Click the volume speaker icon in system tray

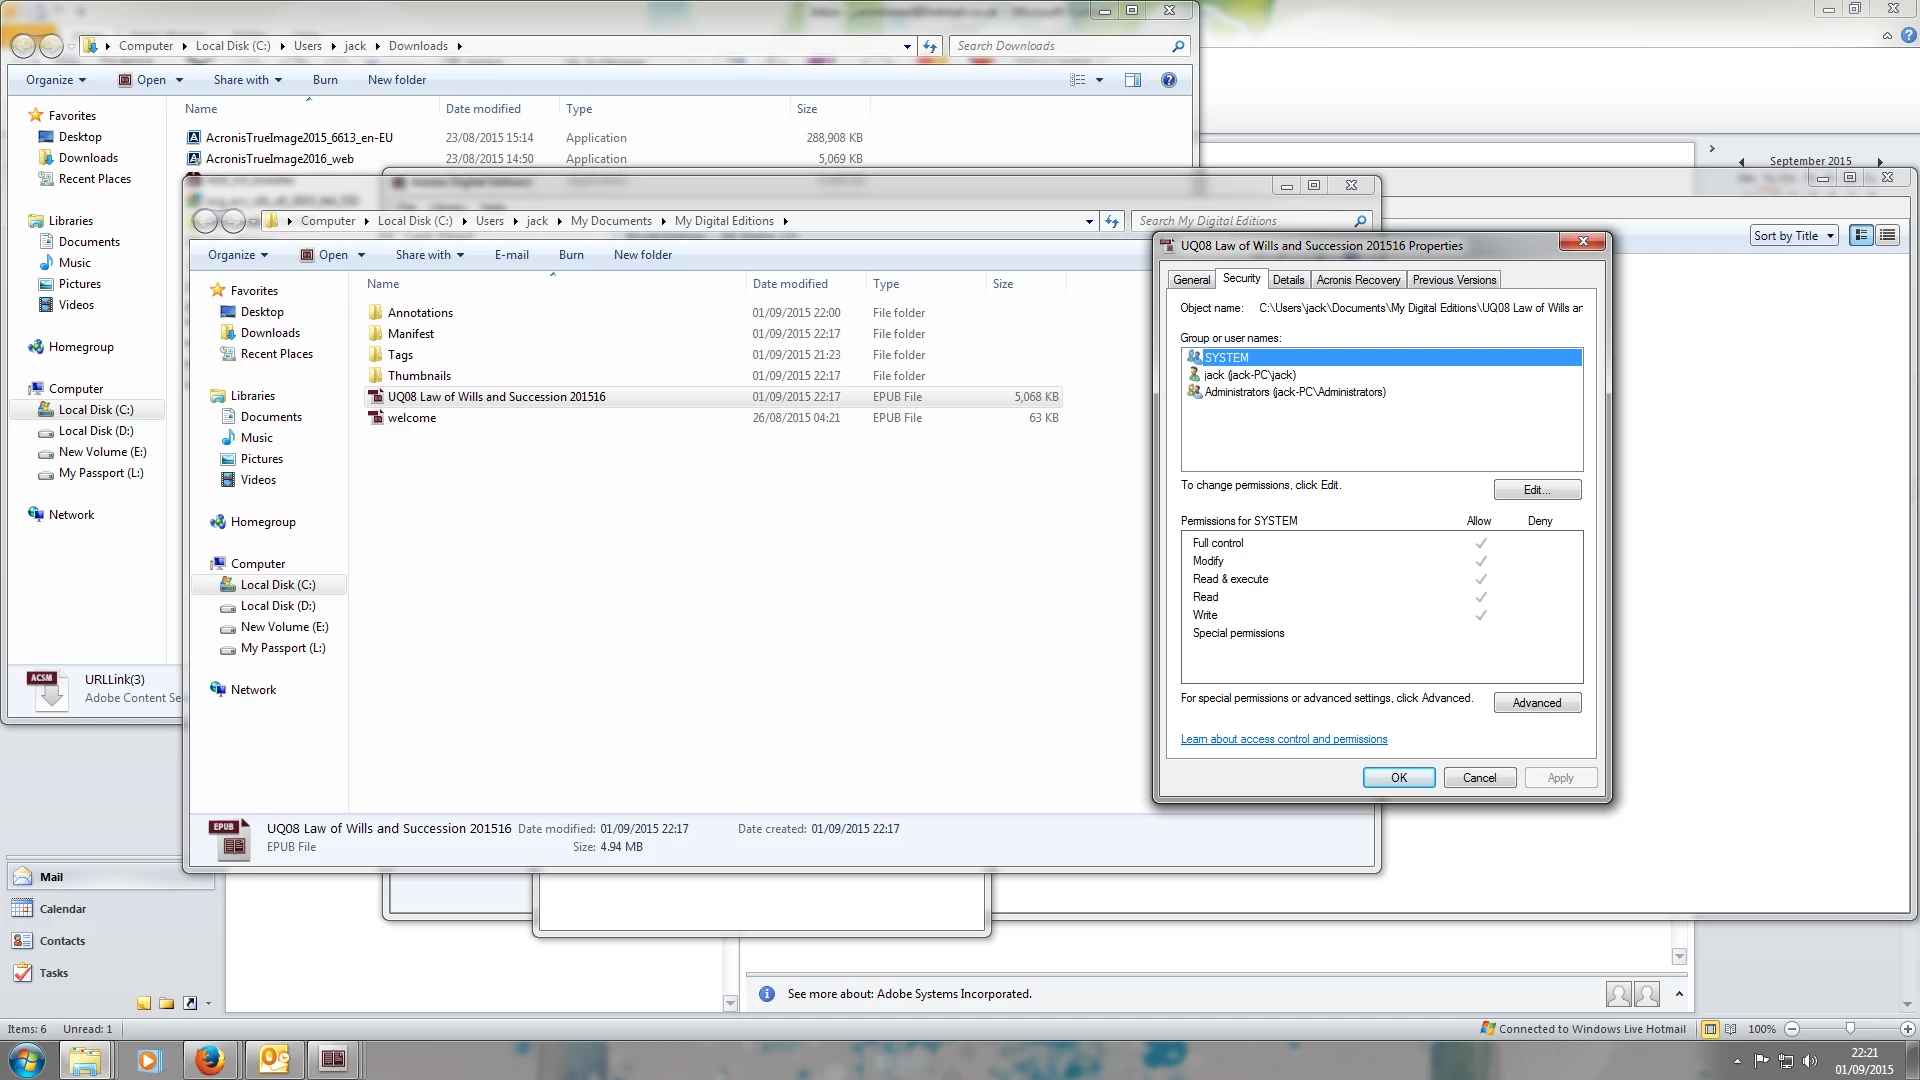click(1809, 1060)
